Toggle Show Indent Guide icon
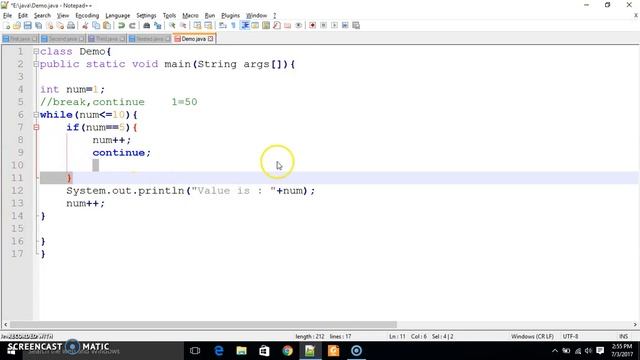This screenshot has width=640, height=360. [x=245, y=25]
